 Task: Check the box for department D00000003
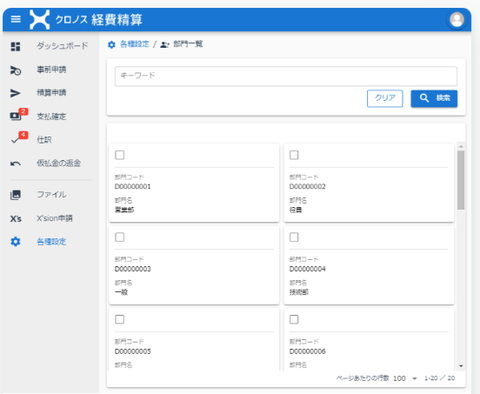(120, 237)
